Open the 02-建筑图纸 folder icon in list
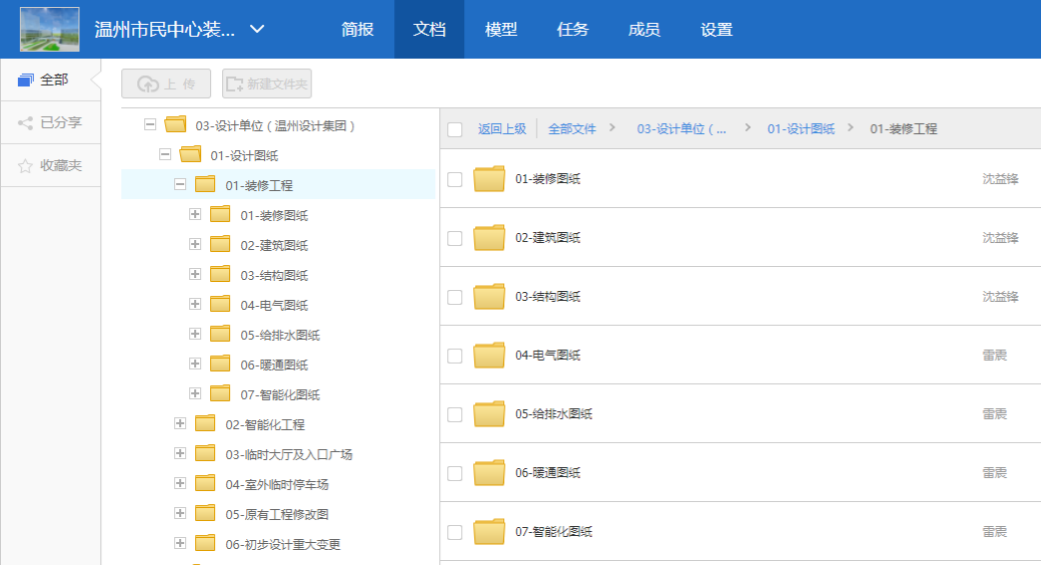 pos(489,238)
